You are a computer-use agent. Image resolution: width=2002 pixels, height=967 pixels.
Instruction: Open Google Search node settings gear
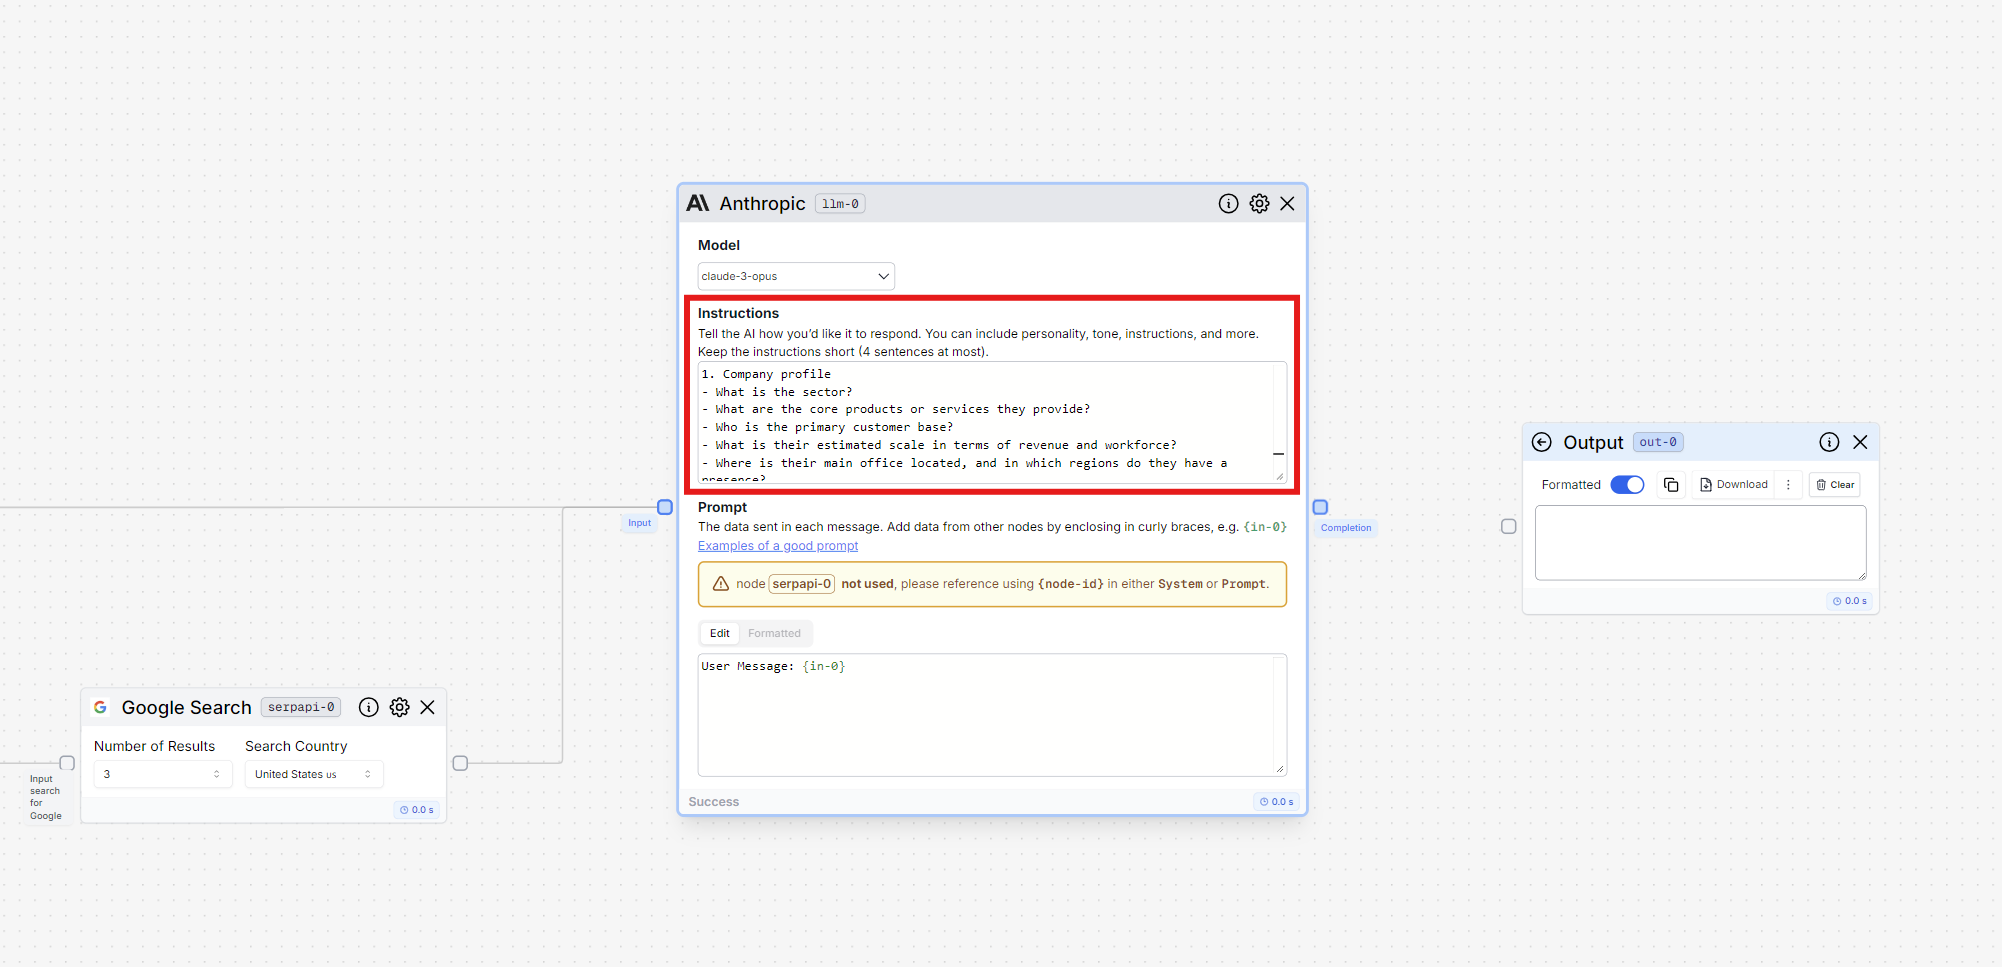[x=400, y=707]
